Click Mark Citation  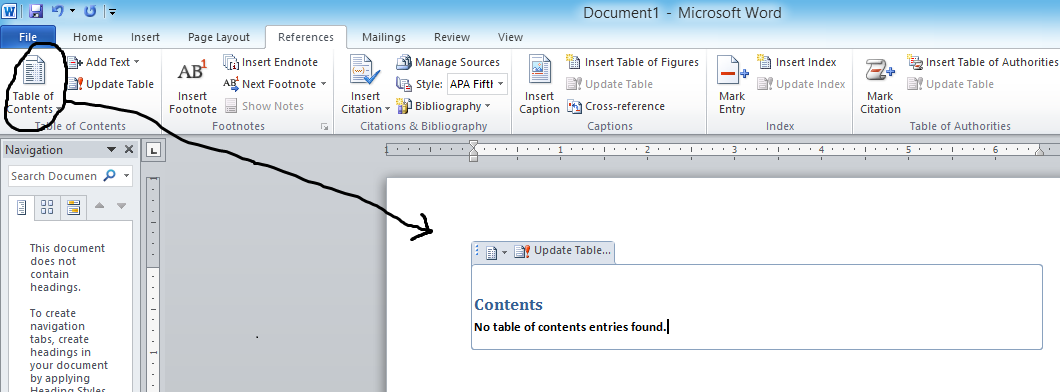880,84
